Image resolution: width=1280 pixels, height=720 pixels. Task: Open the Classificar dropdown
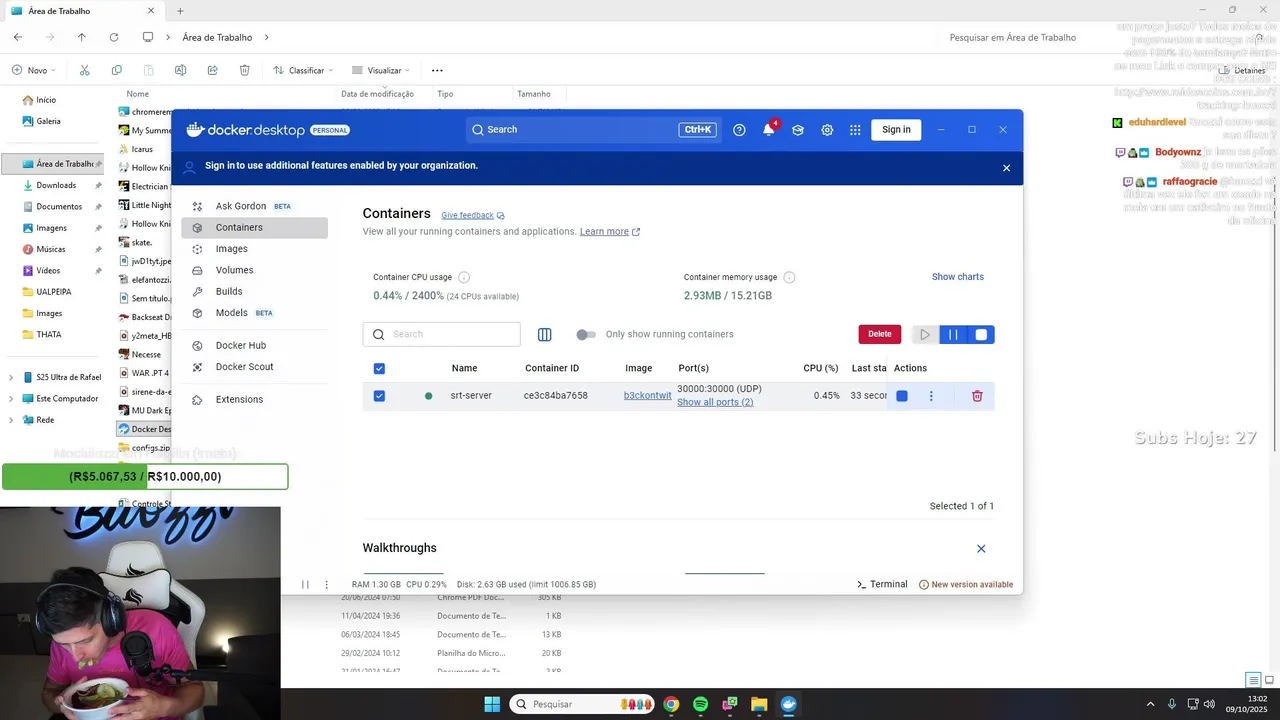[304, 70]
